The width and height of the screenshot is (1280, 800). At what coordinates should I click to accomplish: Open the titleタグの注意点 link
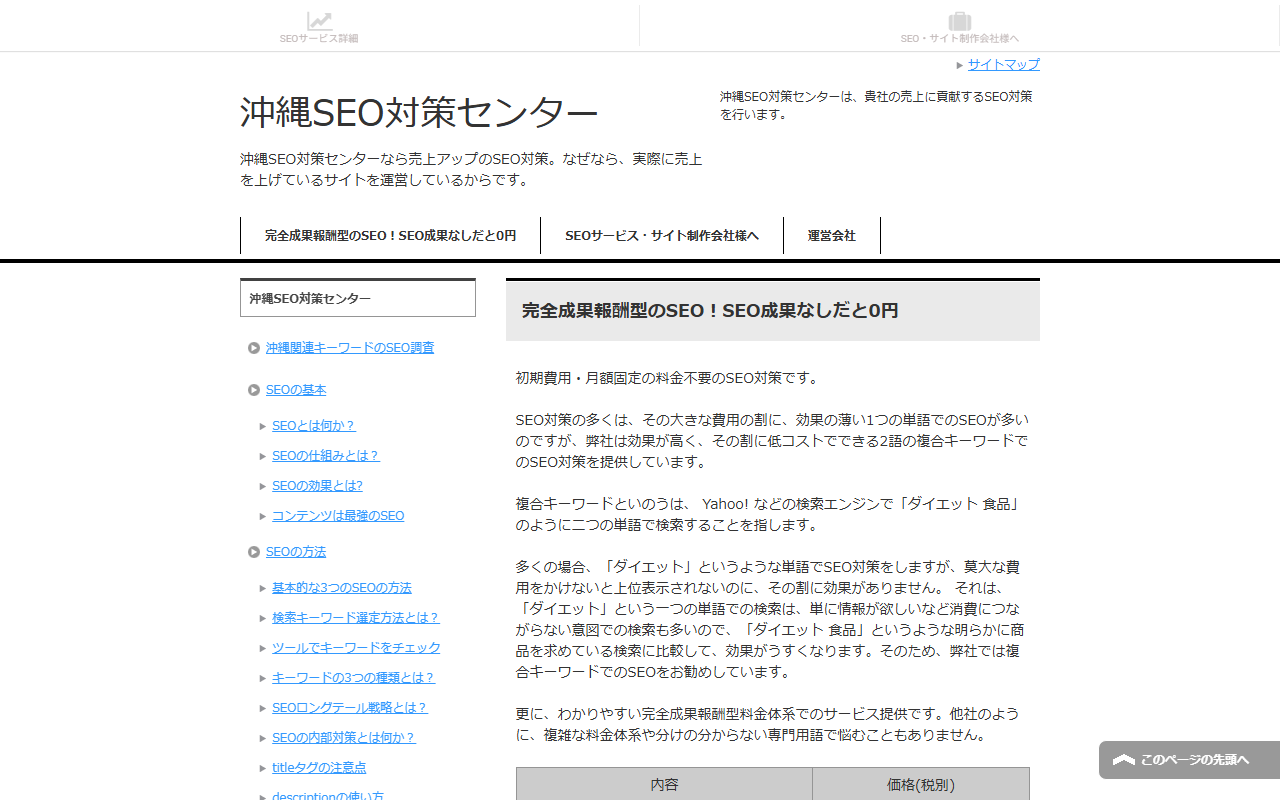coord(318,768)
